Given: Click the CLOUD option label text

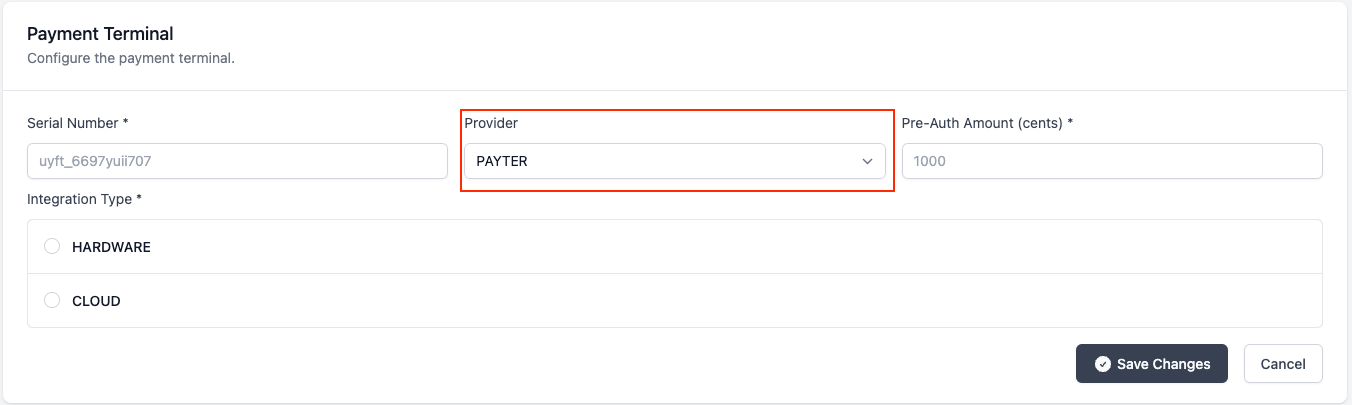Looking at the screenshot, I should (x=96, y=301).
